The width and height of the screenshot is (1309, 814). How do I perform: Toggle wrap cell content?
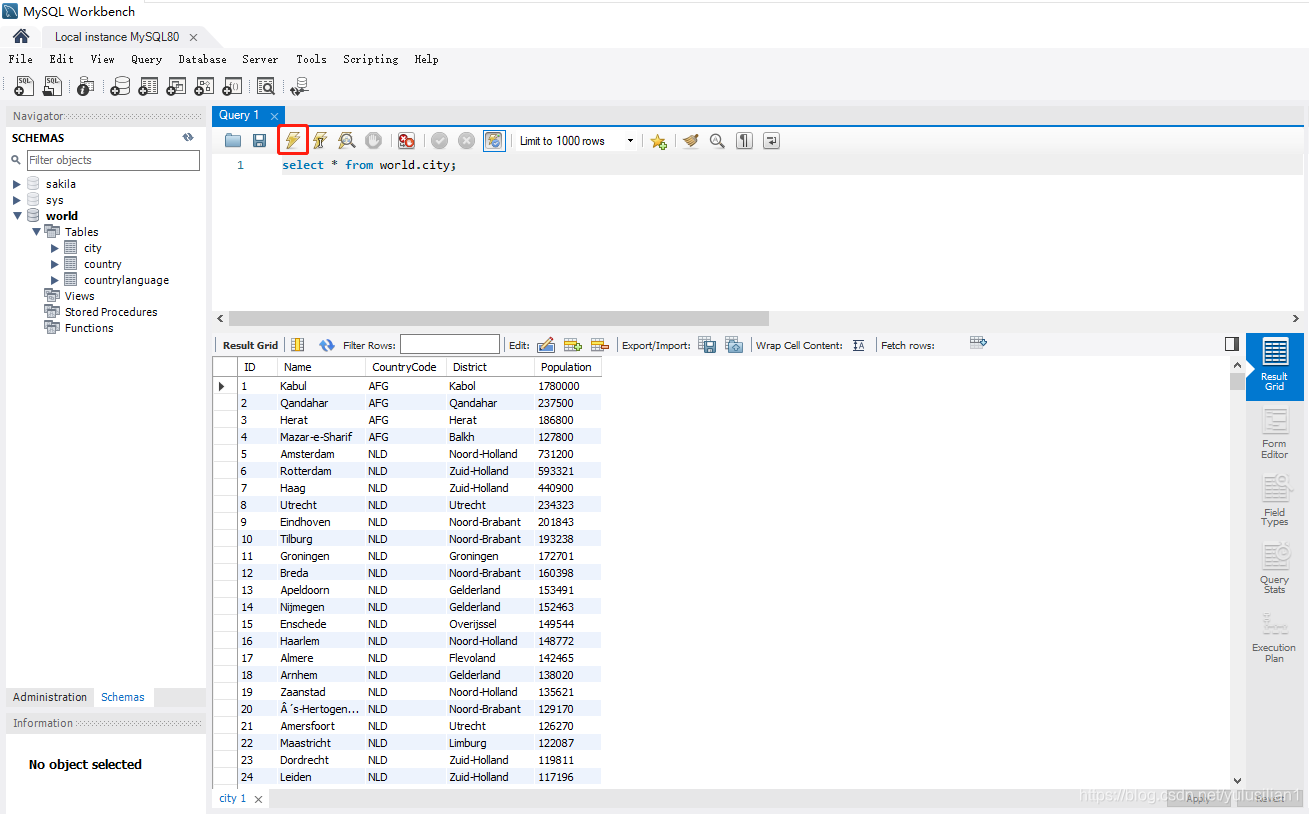[858, 345]
